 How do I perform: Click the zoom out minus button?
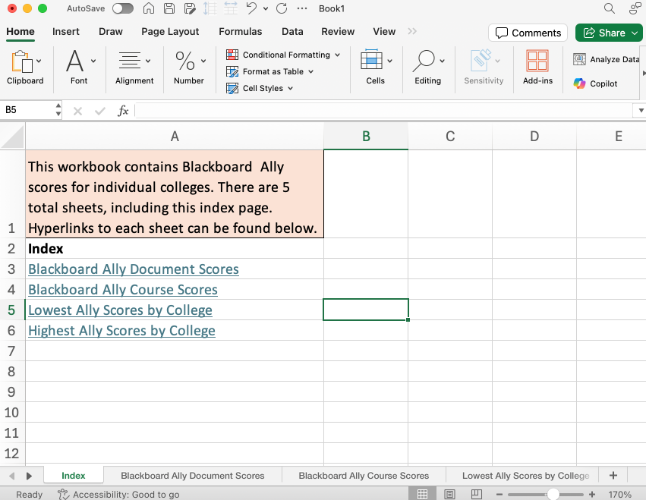coord(499,494)
